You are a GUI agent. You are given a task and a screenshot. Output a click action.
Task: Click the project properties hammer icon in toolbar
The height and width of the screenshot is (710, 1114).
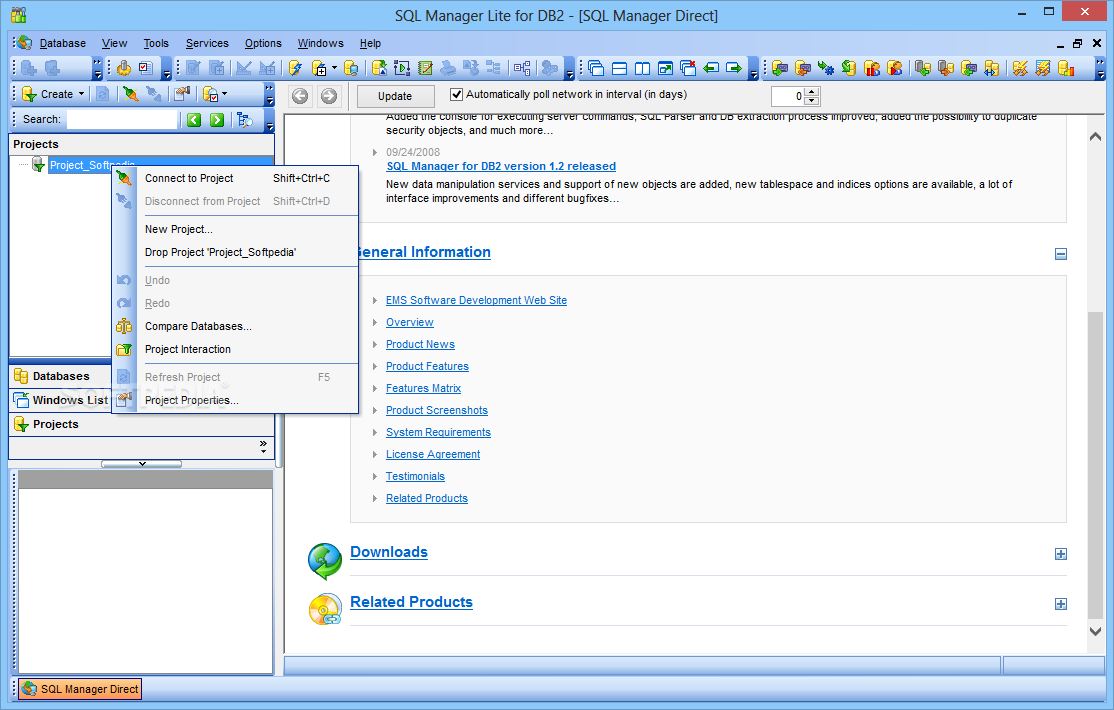click(x=182, y=94)
